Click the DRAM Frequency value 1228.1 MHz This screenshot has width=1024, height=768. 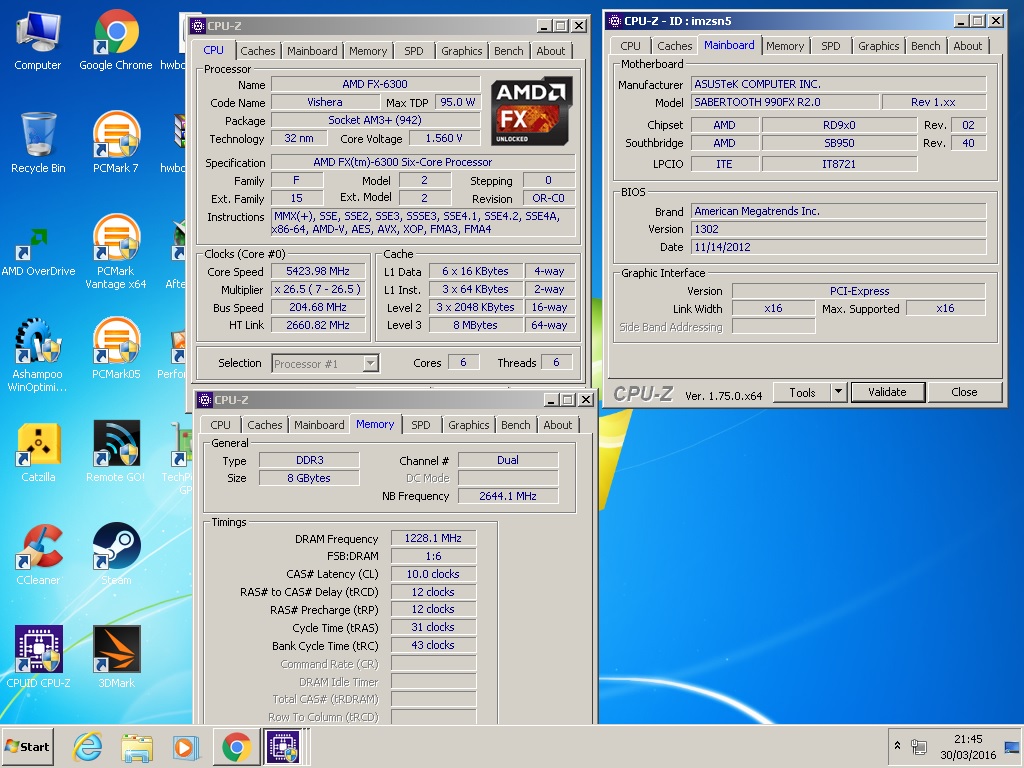point(433,538)
